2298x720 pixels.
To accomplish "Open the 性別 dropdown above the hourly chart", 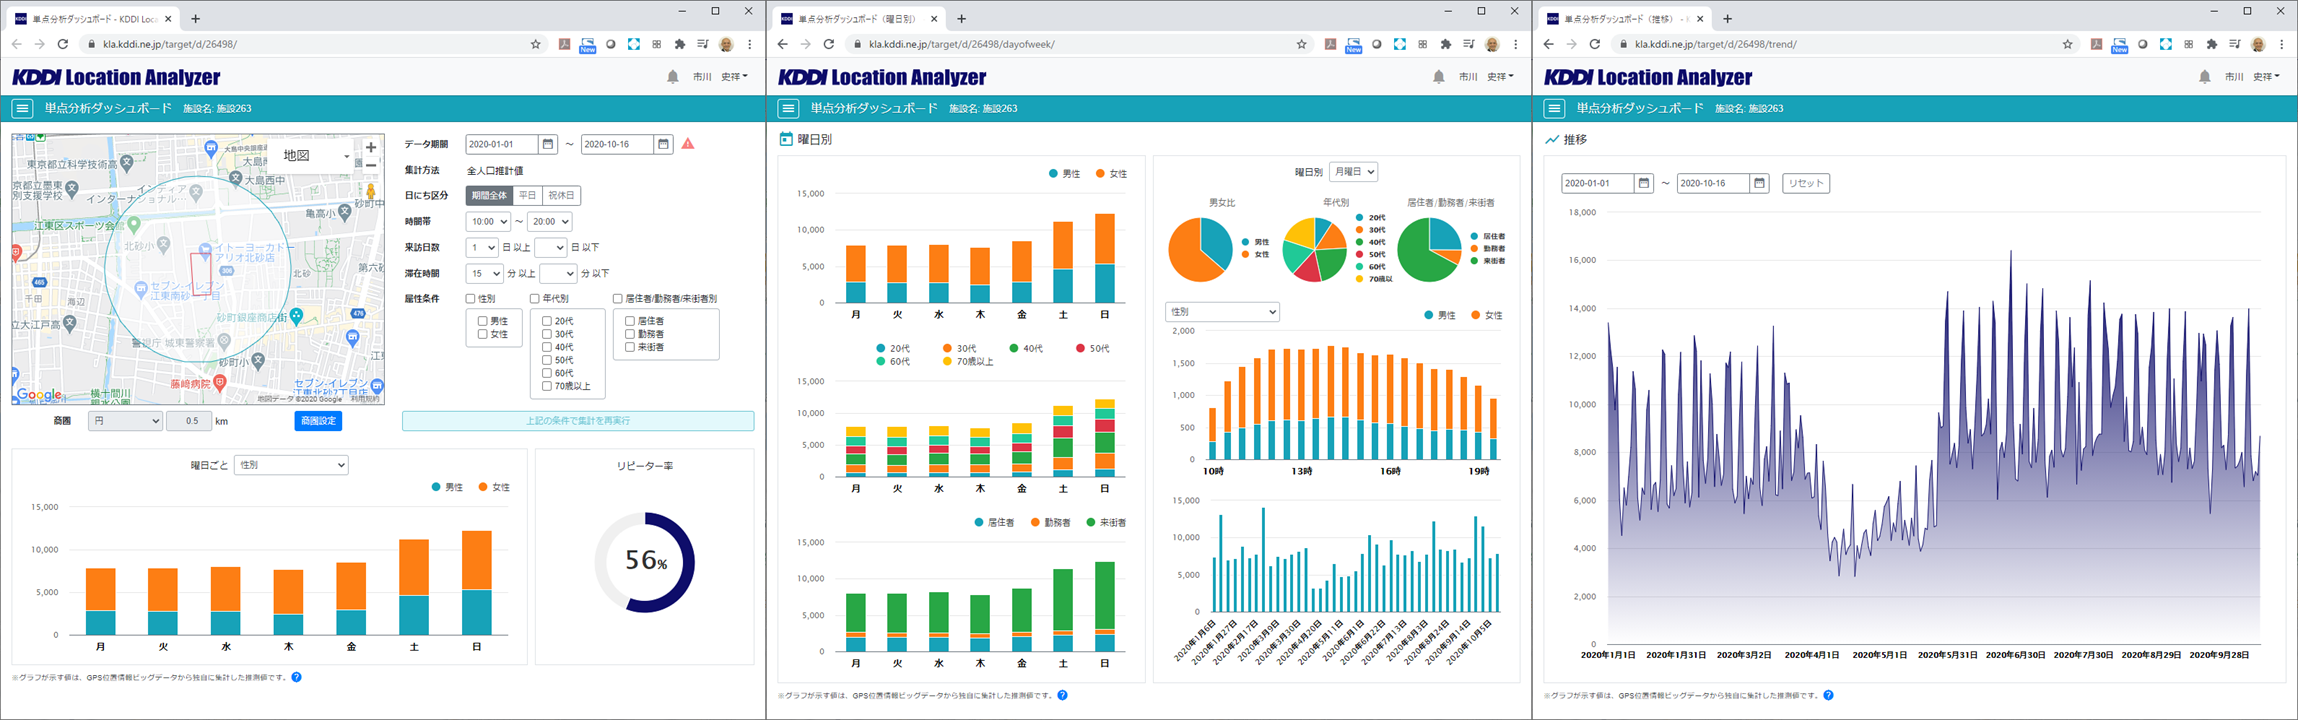I will (x=1222, y=312).
